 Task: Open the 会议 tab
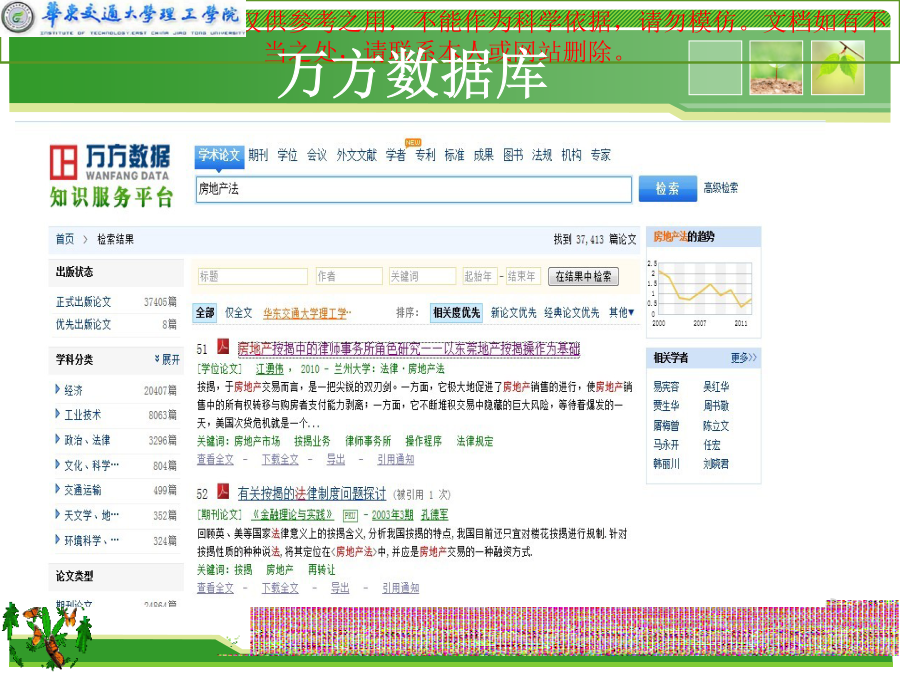pyautogui.click(x=317, y=155)
